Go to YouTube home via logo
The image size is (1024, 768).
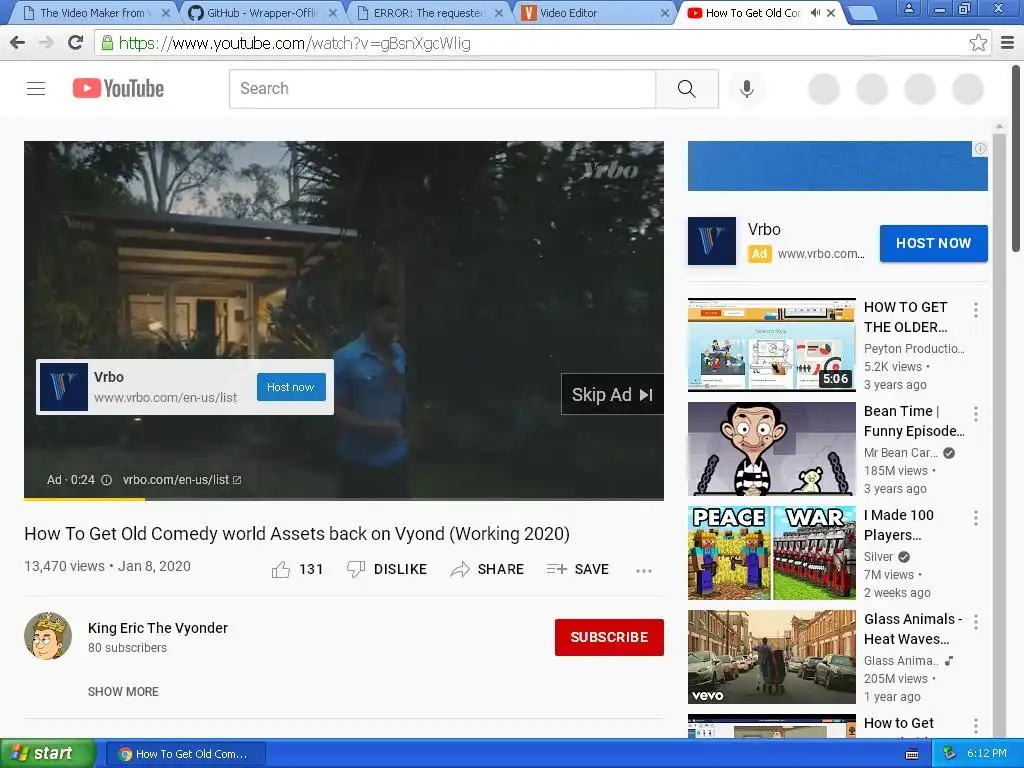118,88
